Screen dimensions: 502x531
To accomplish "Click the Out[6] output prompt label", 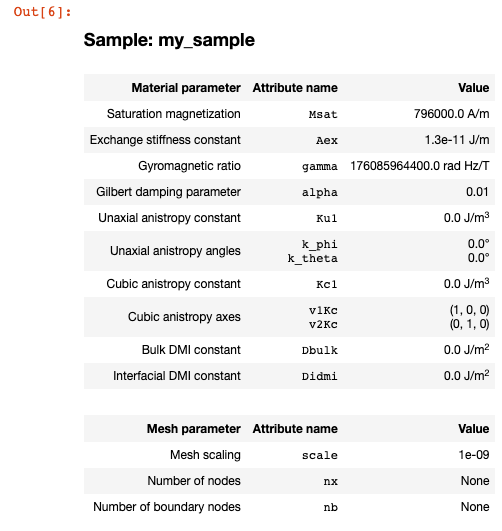I will click(x=43, y=12).
